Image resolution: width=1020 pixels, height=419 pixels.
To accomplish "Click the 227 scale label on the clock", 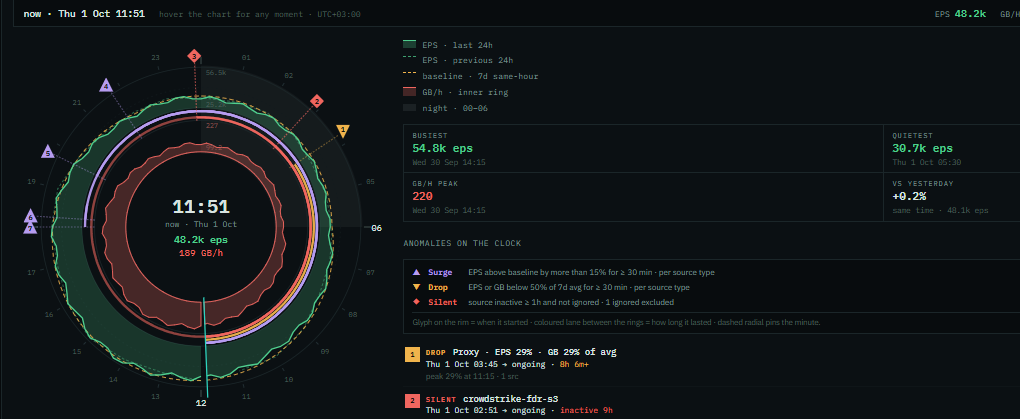I will tap(212, 126).
